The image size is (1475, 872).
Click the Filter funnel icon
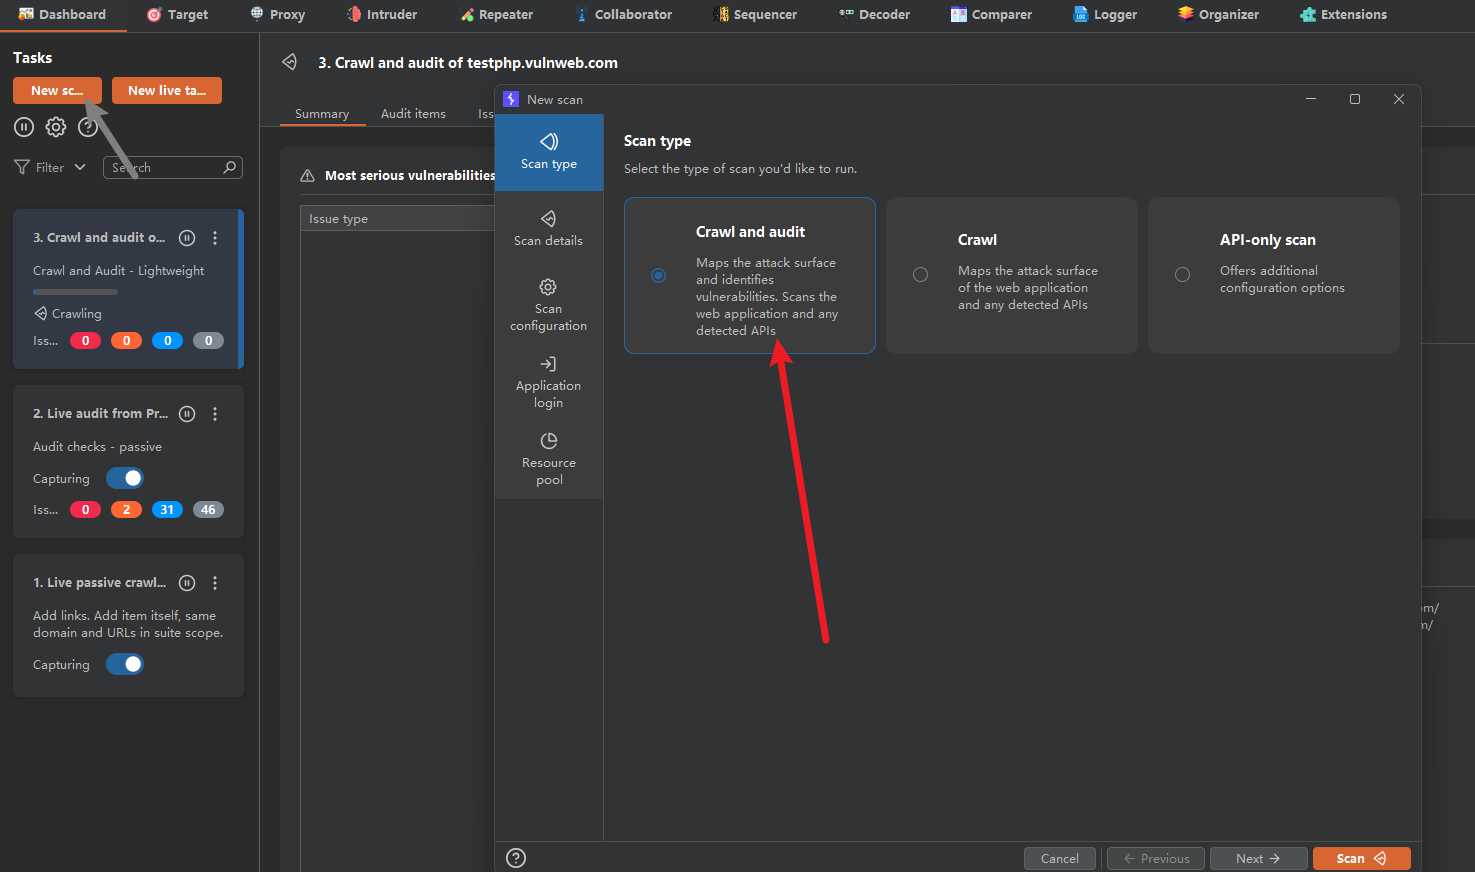tap(22, 167)
